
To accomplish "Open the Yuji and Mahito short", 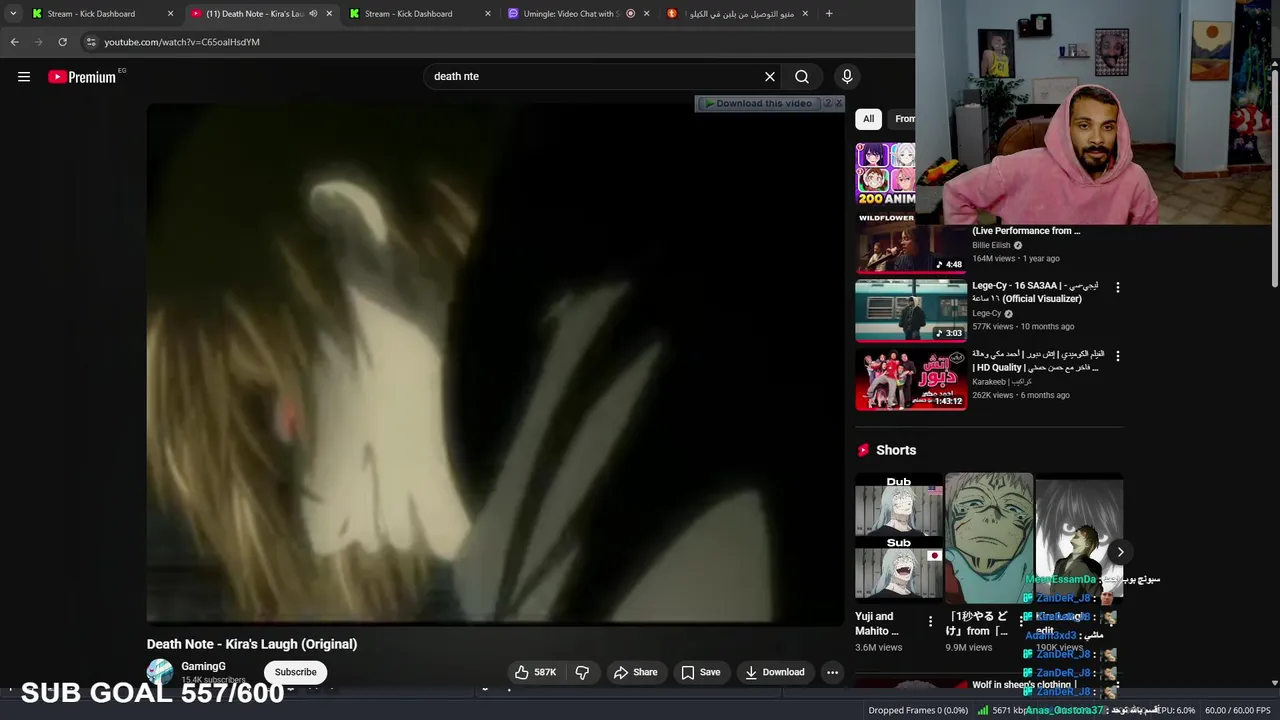I will tap(899, 537).
